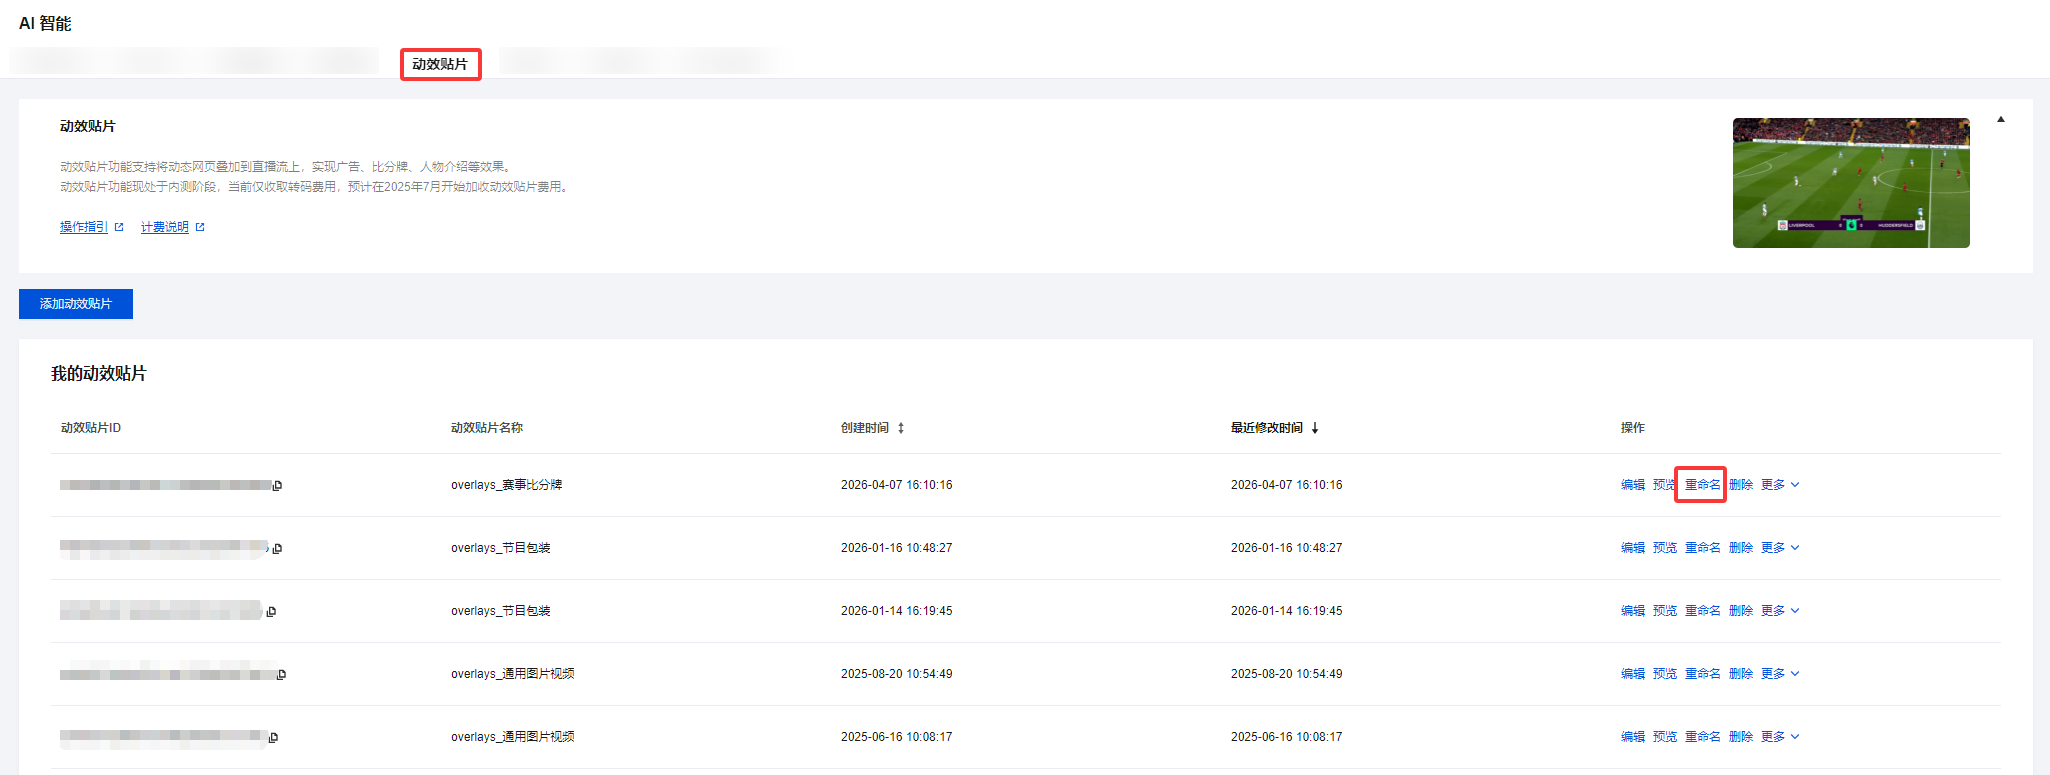
Task: Click 最近修改时间 cell 2025-06-16 10:08:17
Action: (x=1287, y=737)
